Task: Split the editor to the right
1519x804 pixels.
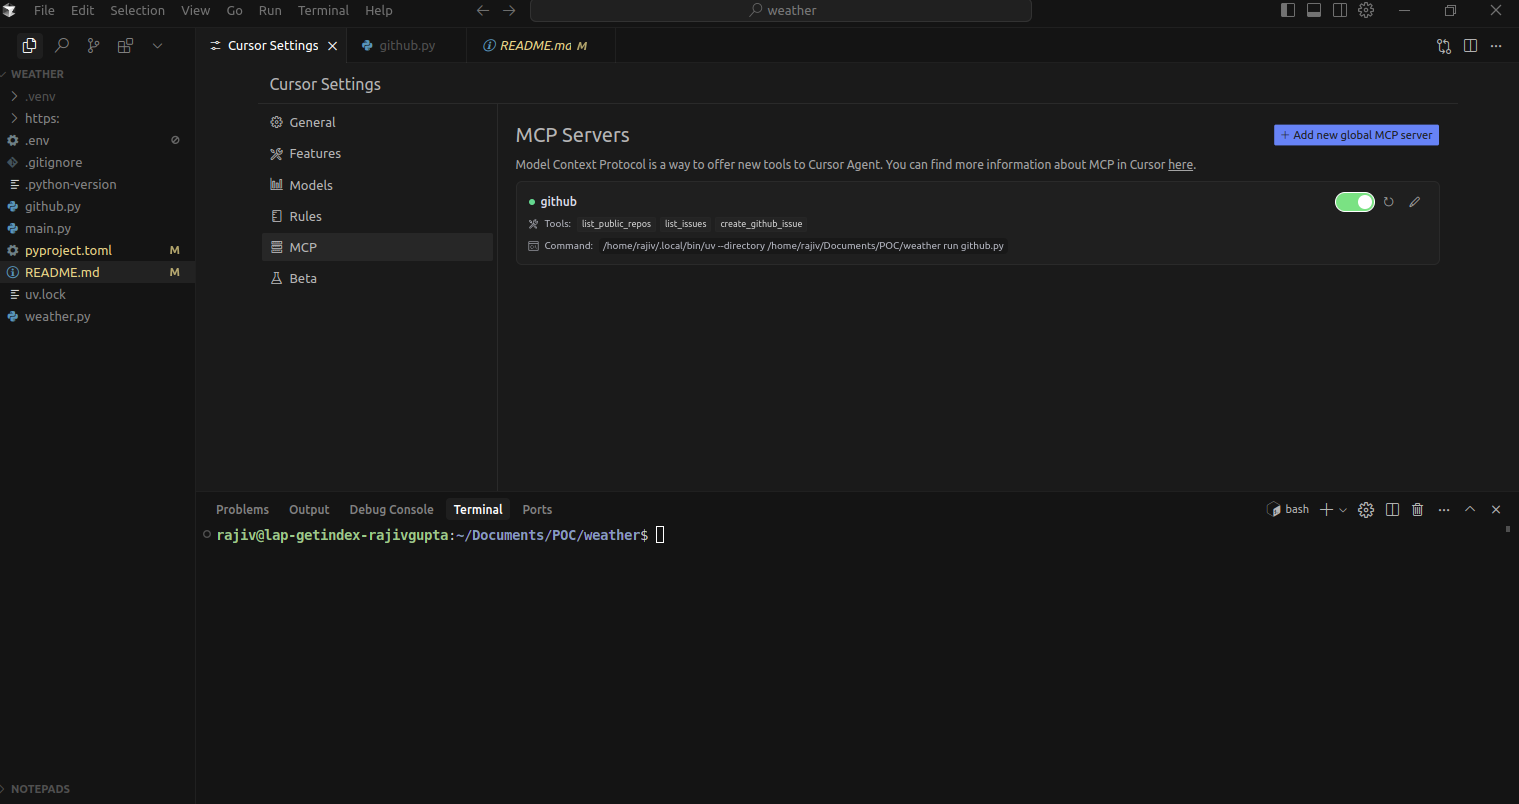Action: click(x=1470, y=46)
